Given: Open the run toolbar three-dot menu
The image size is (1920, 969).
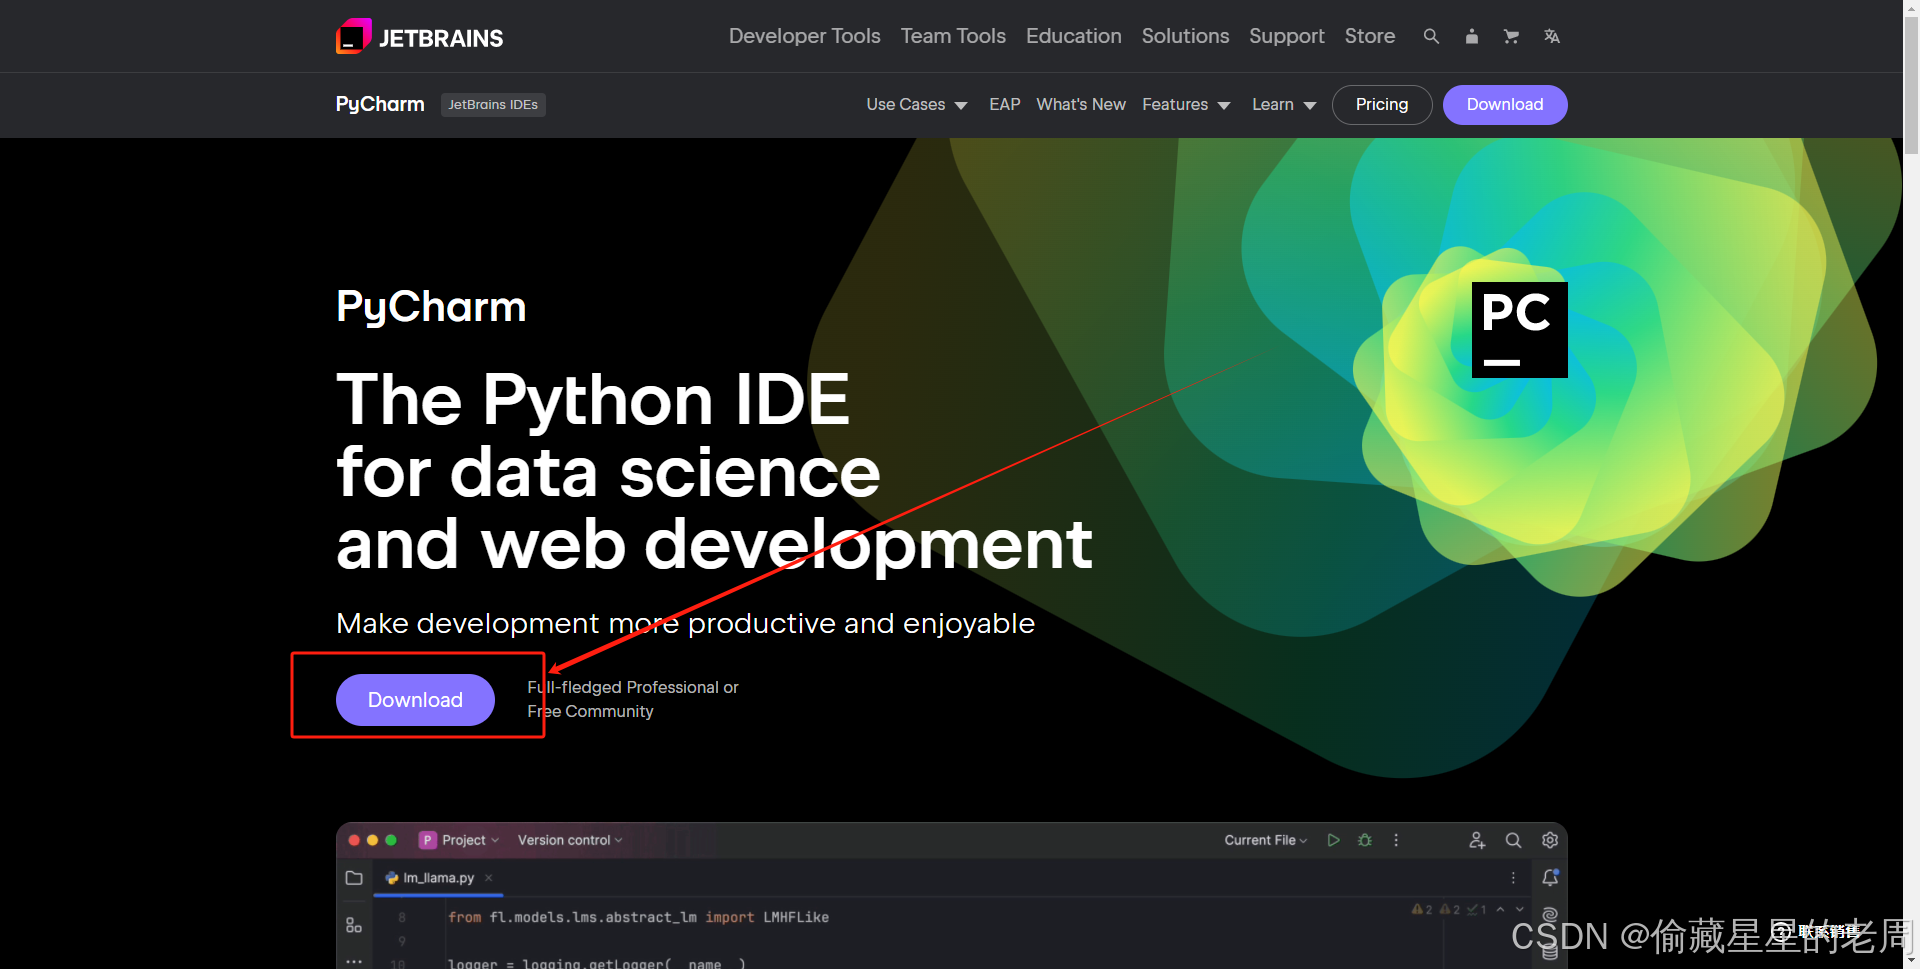Looking at the screenshot, I should tap(1396, 840).
